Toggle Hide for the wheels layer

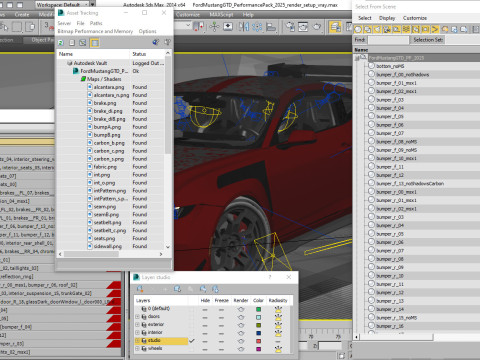(205, 349)
